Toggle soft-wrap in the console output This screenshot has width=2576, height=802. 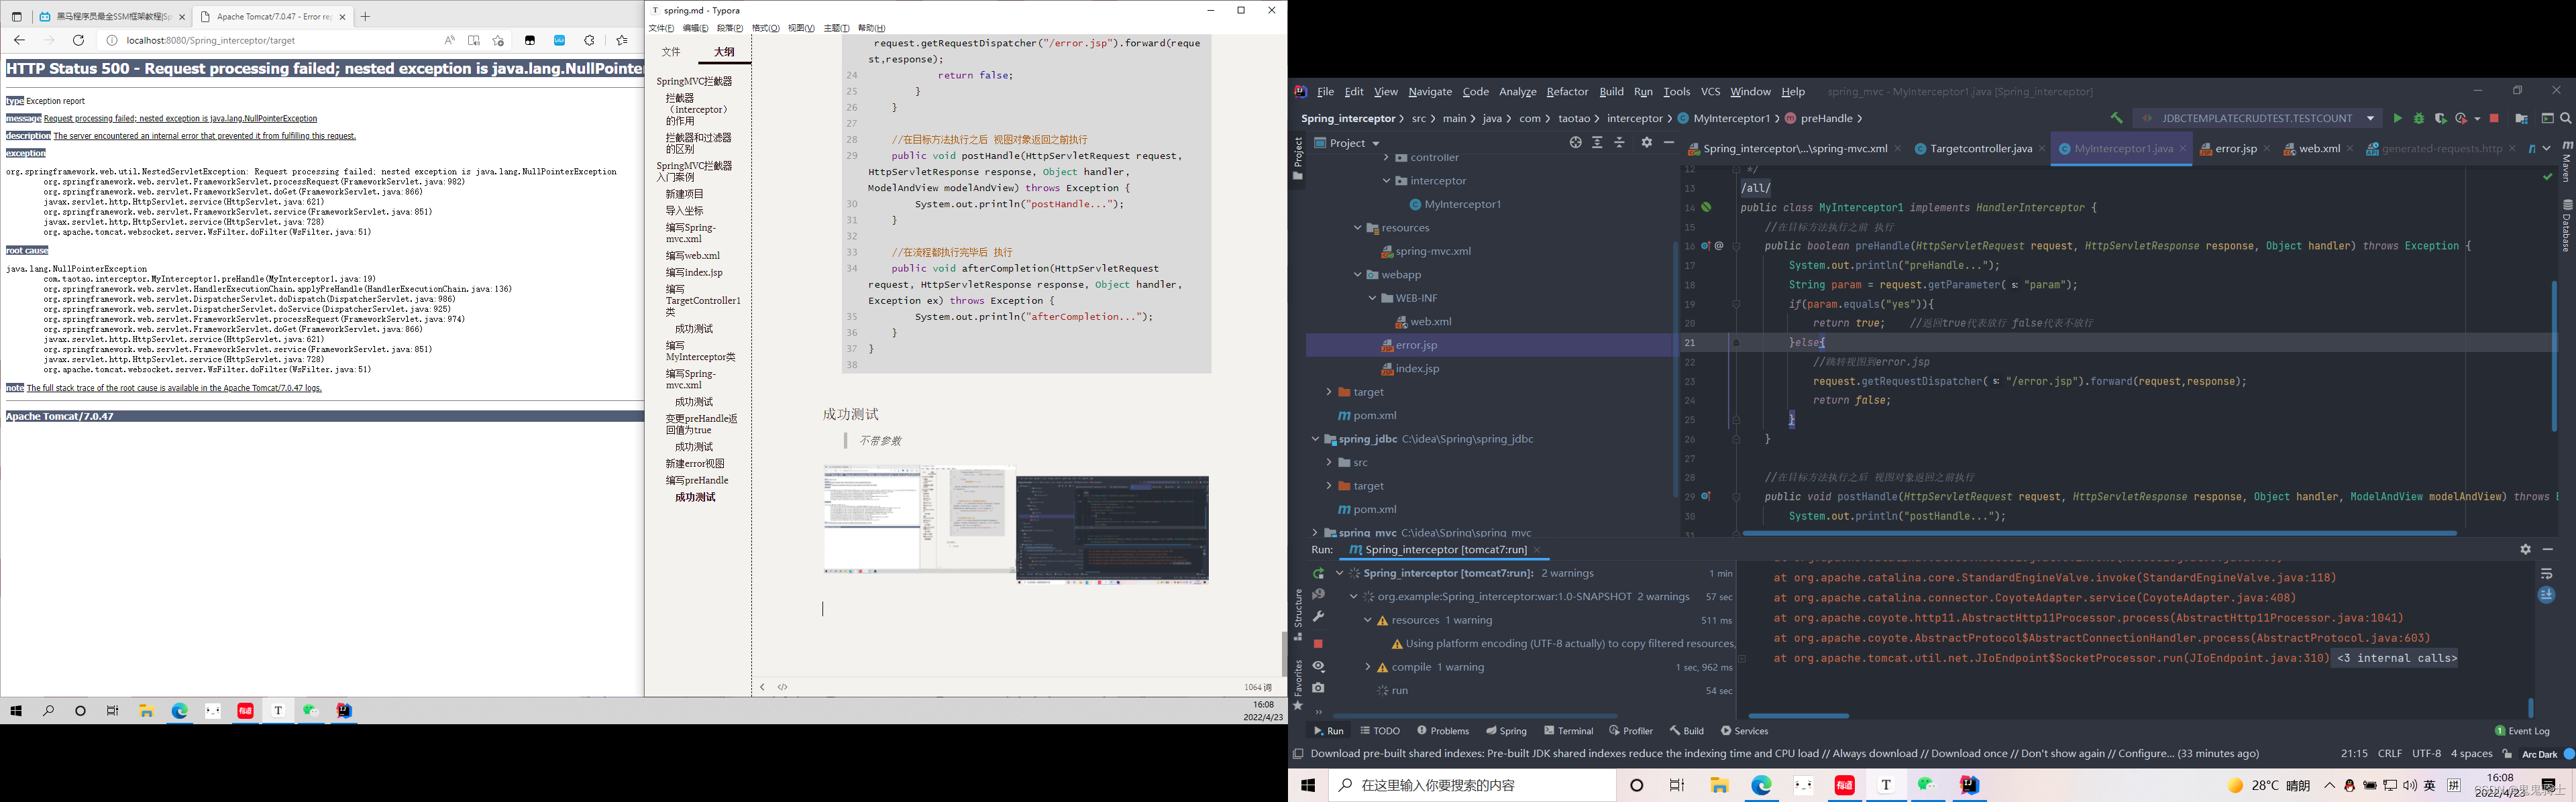(x=2546, y=574)
